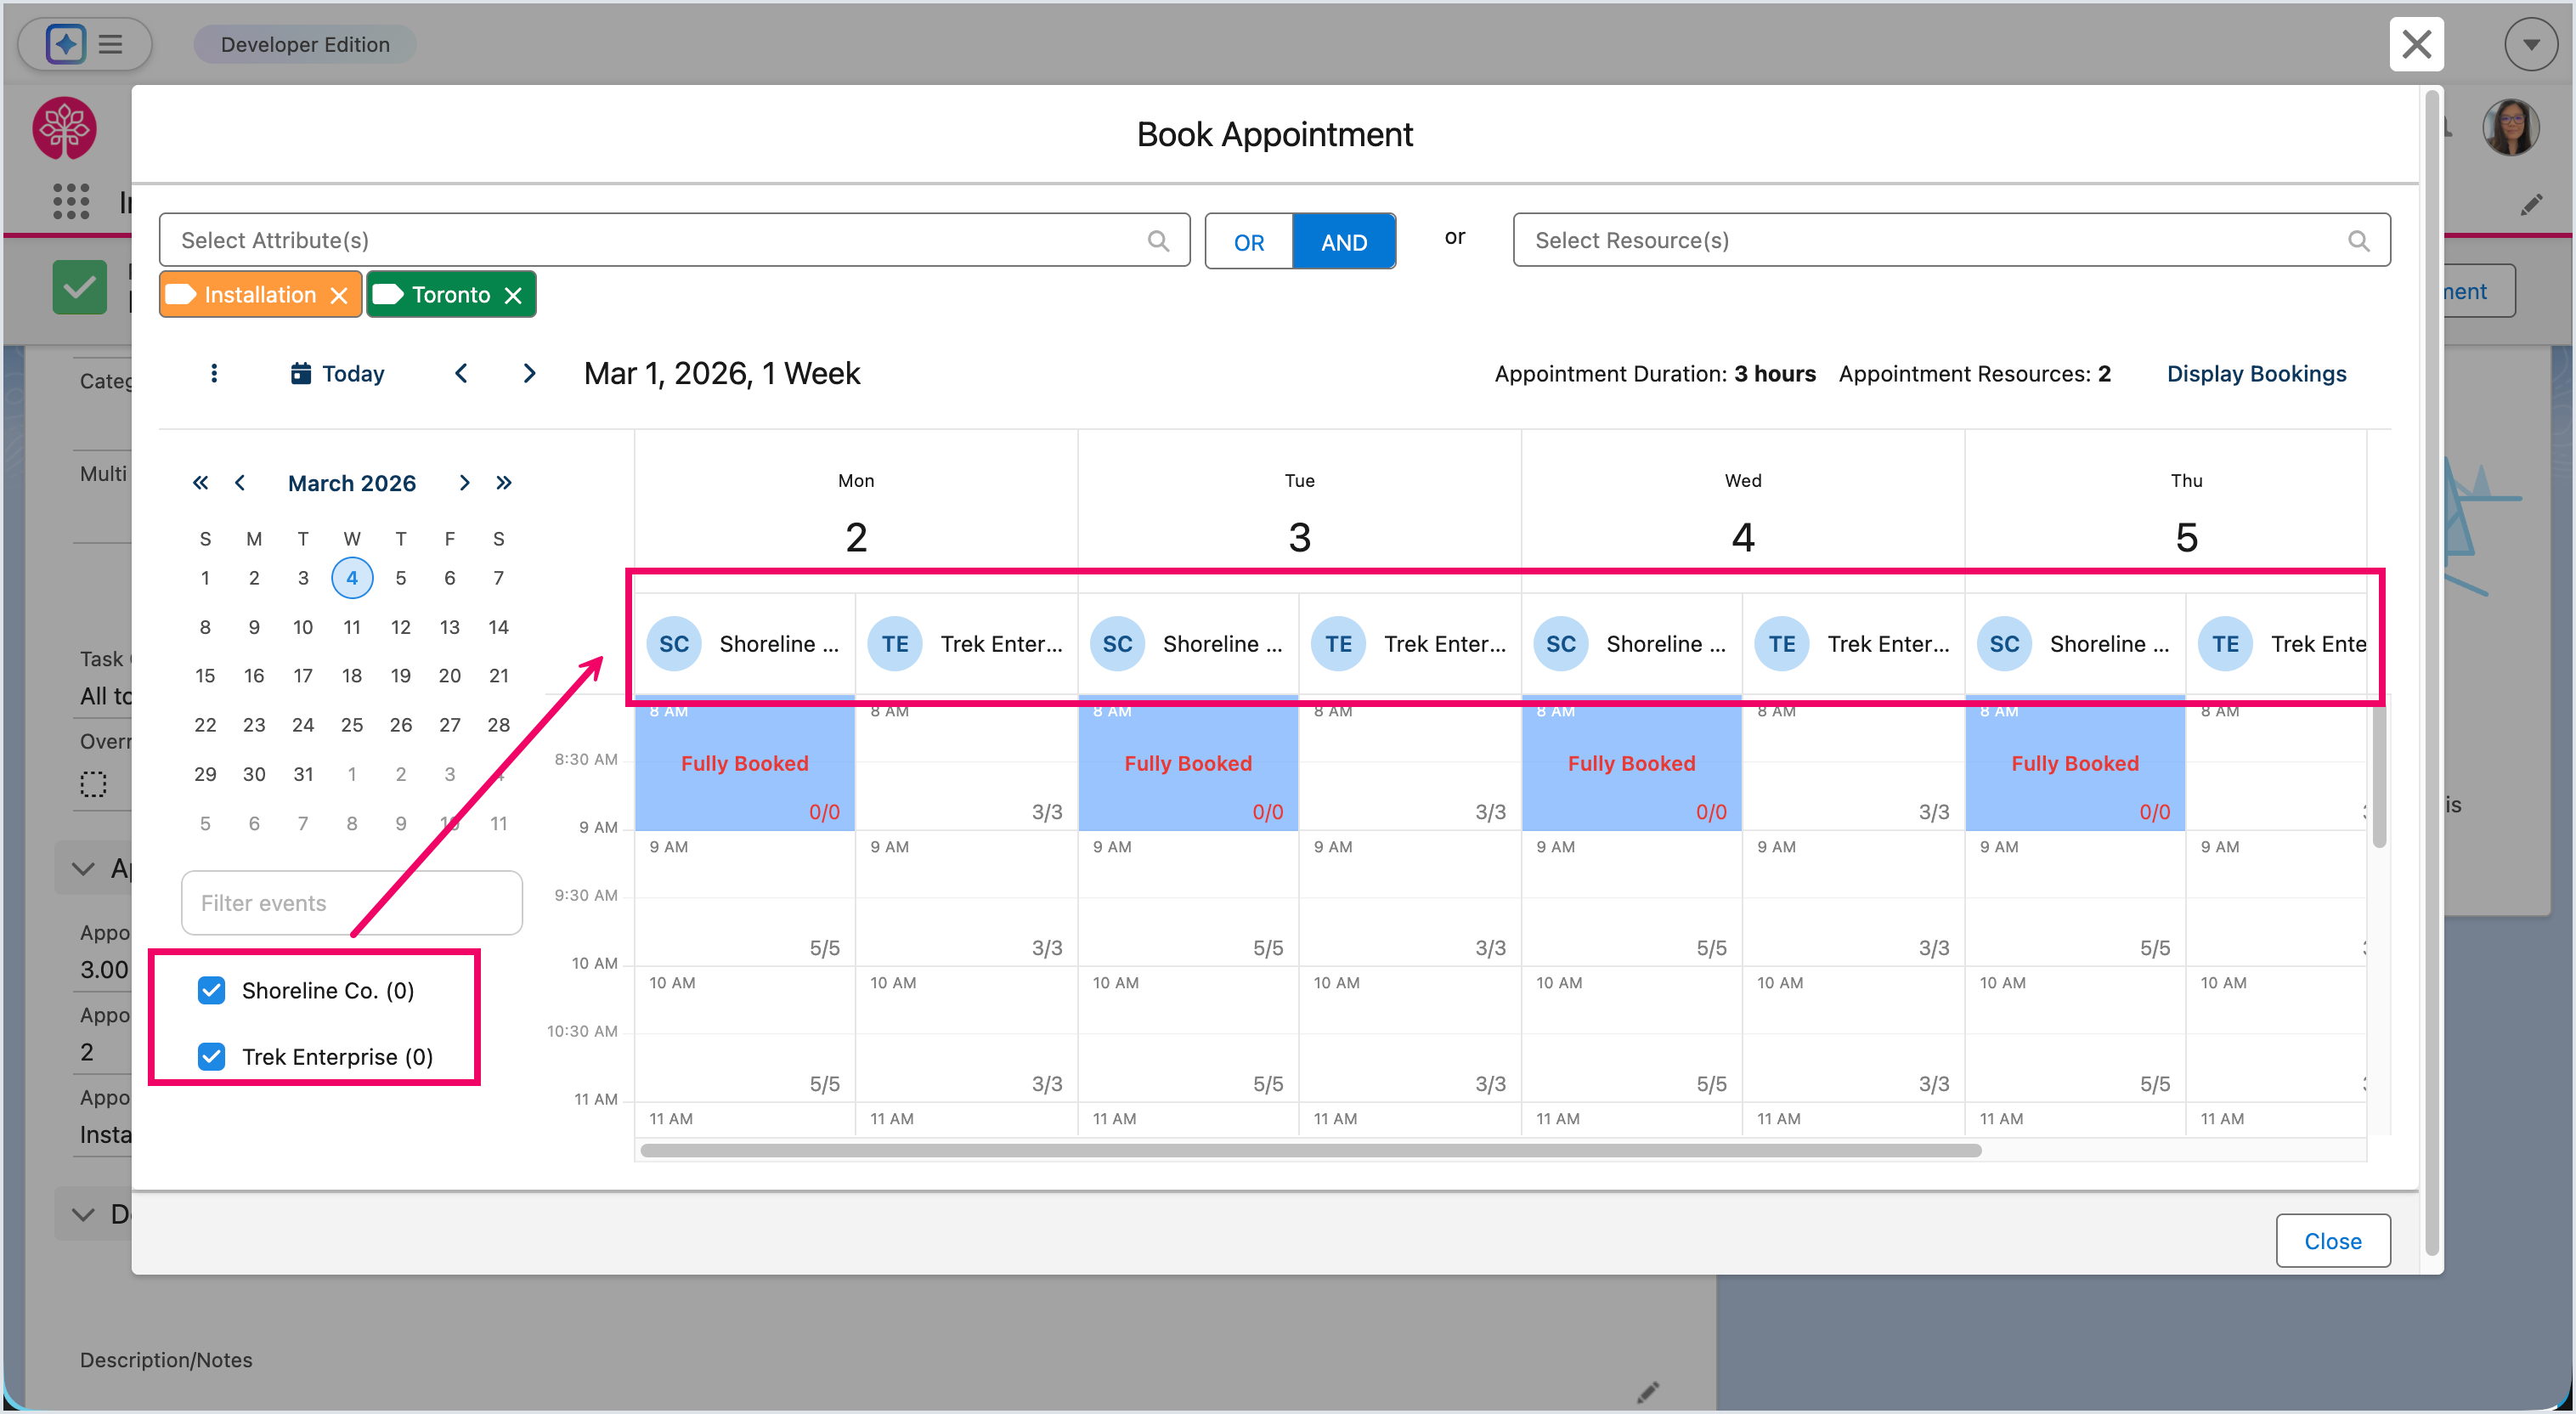
Task: Click in the Filter events field
Action: (x=352, y=903)
